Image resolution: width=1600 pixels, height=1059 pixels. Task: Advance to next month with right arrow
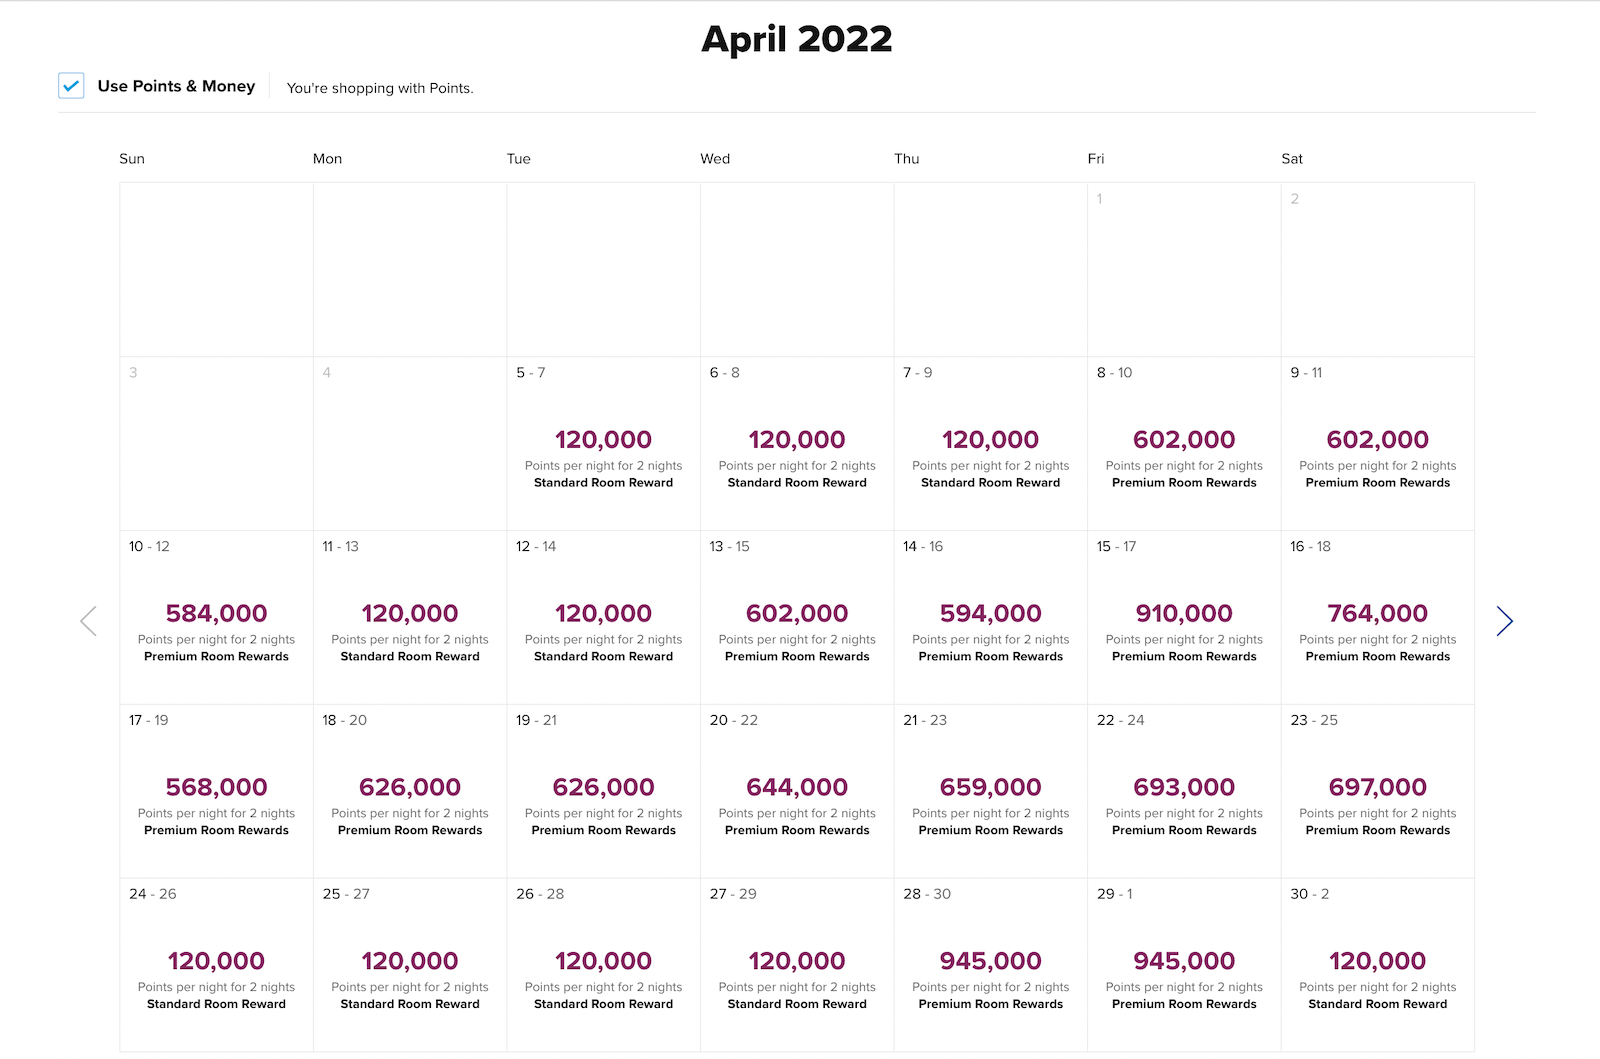pos(1504,621)
